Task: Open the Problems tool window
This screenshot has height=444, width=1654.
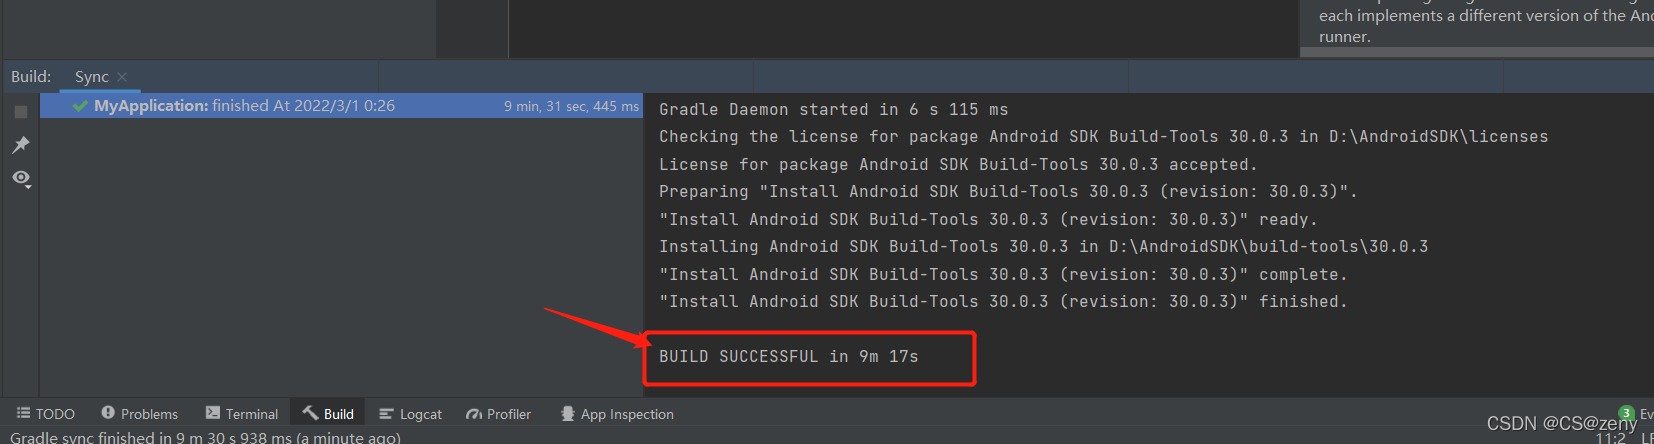Action: coord(139,414)
